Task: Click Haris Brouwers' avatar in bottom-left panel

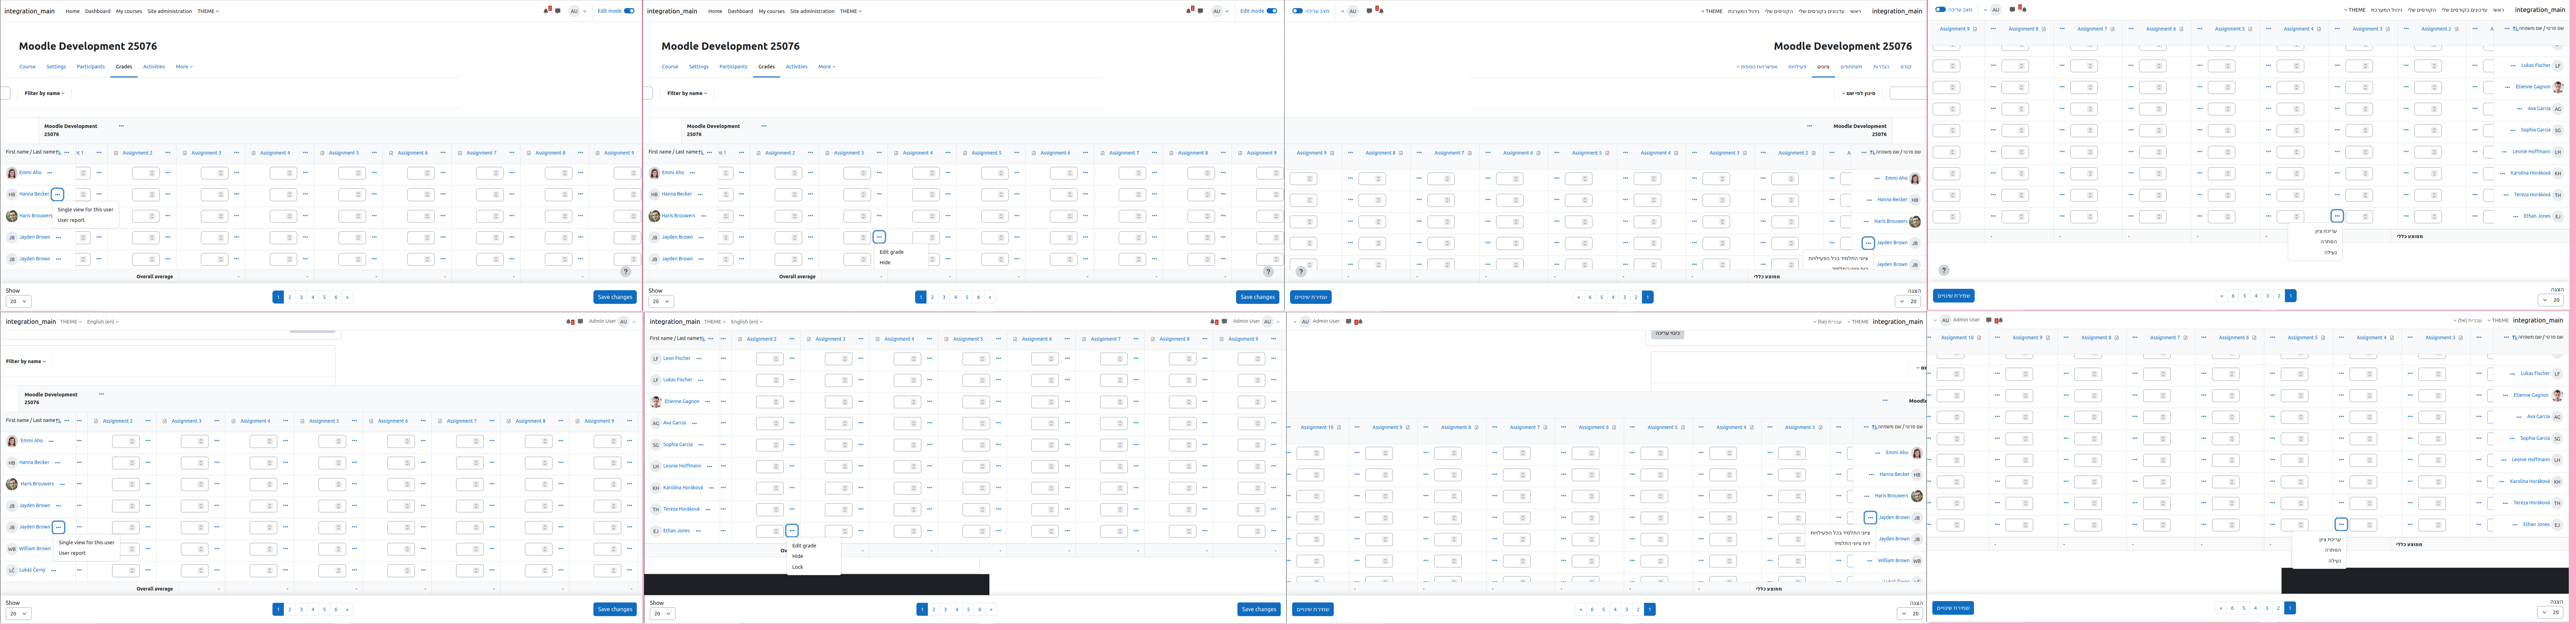Action: tap(12, 484)
